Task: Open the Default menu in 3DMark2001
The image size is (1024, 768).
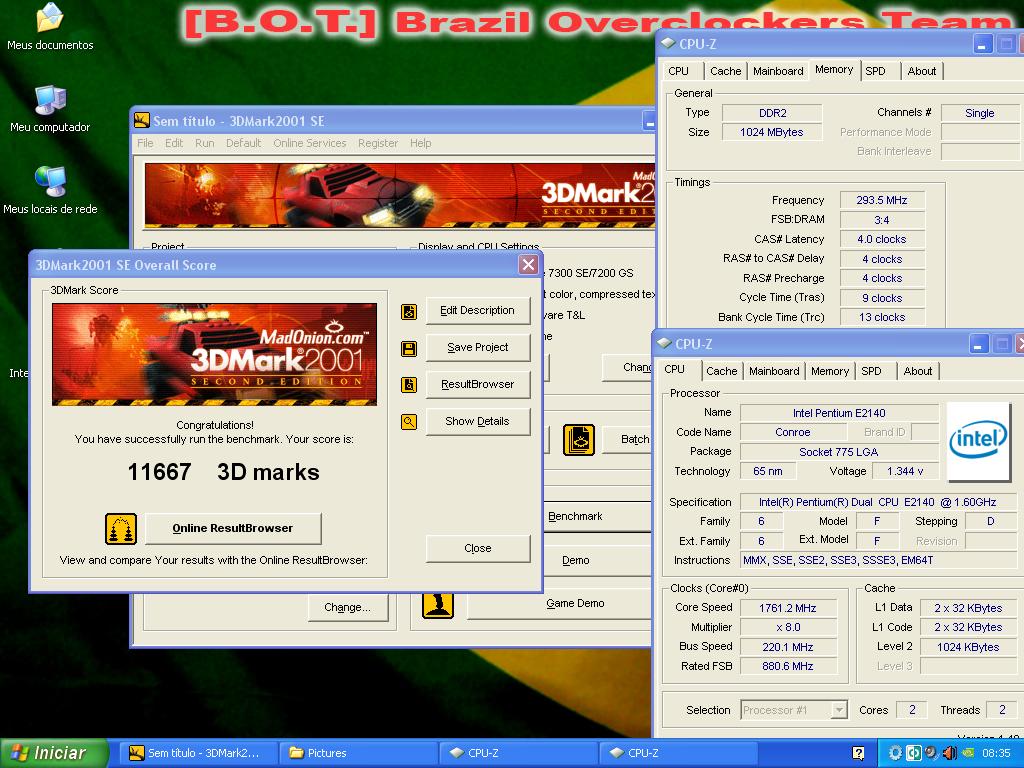Action: pos(243,143)
